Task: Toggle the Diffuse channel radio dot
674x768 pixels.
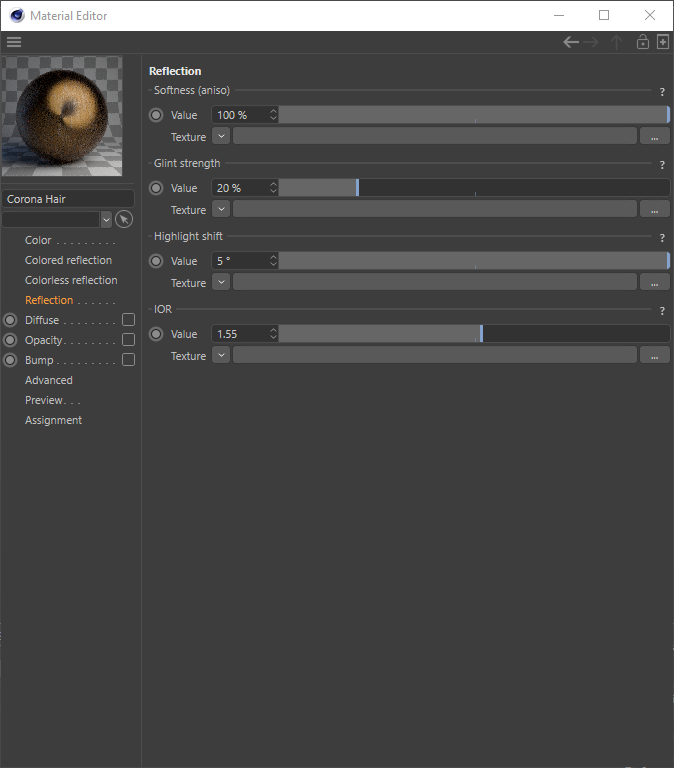Action: [10, 320]
